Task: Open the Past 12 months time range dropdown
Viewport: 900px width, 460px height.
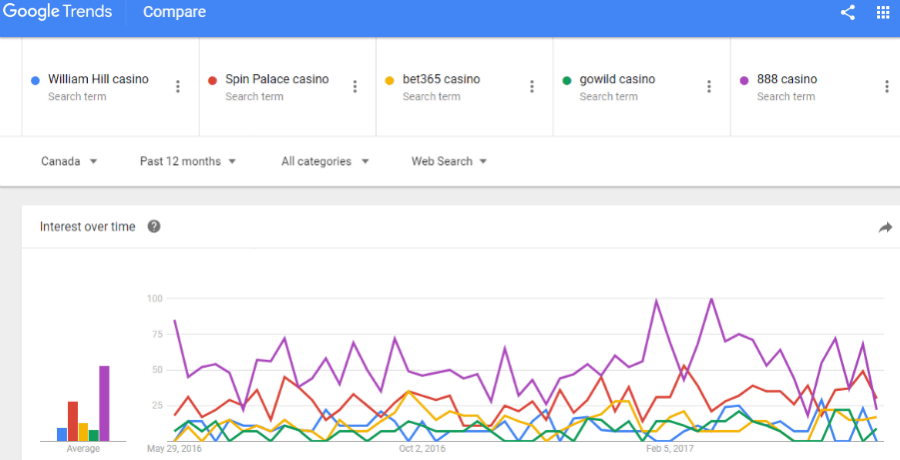Action: tap(188, 161)
